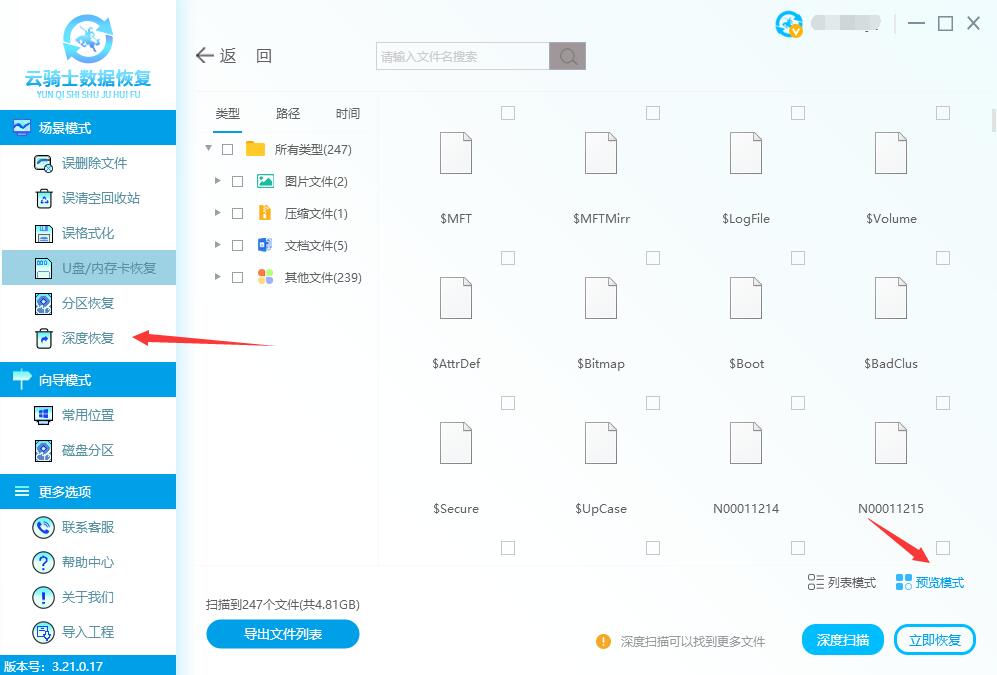The width and height of the screenshot is (997, 675).
Task: Expand the 图片文件 tree node
Action: coord(217,181)
